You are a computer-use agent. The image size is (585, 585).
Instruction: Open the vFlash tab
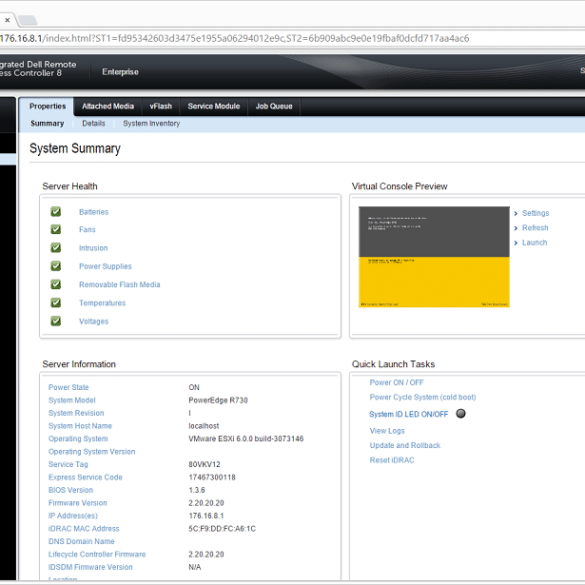tap(161, 106)
